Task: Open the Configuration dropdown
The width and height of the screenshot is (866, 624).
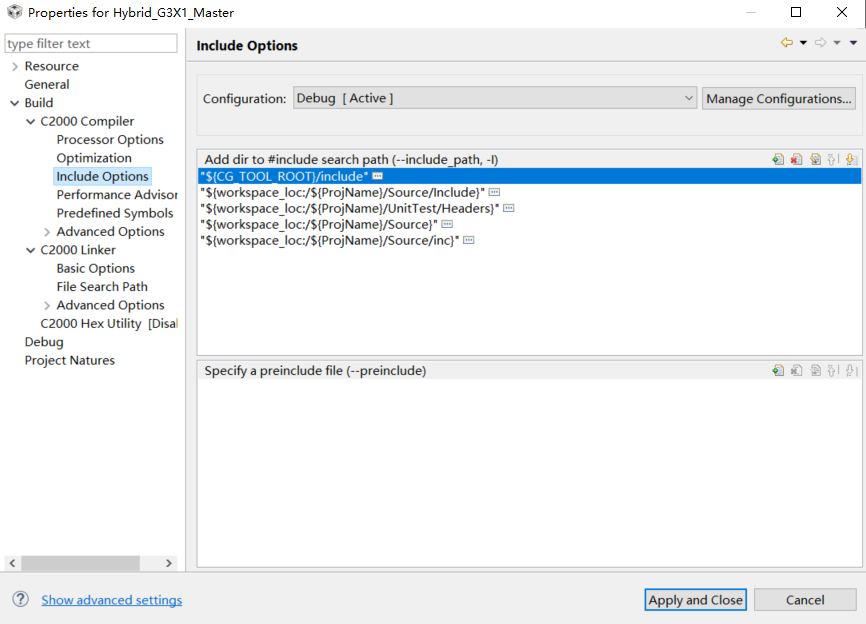Action: click(x=495, y=98)
